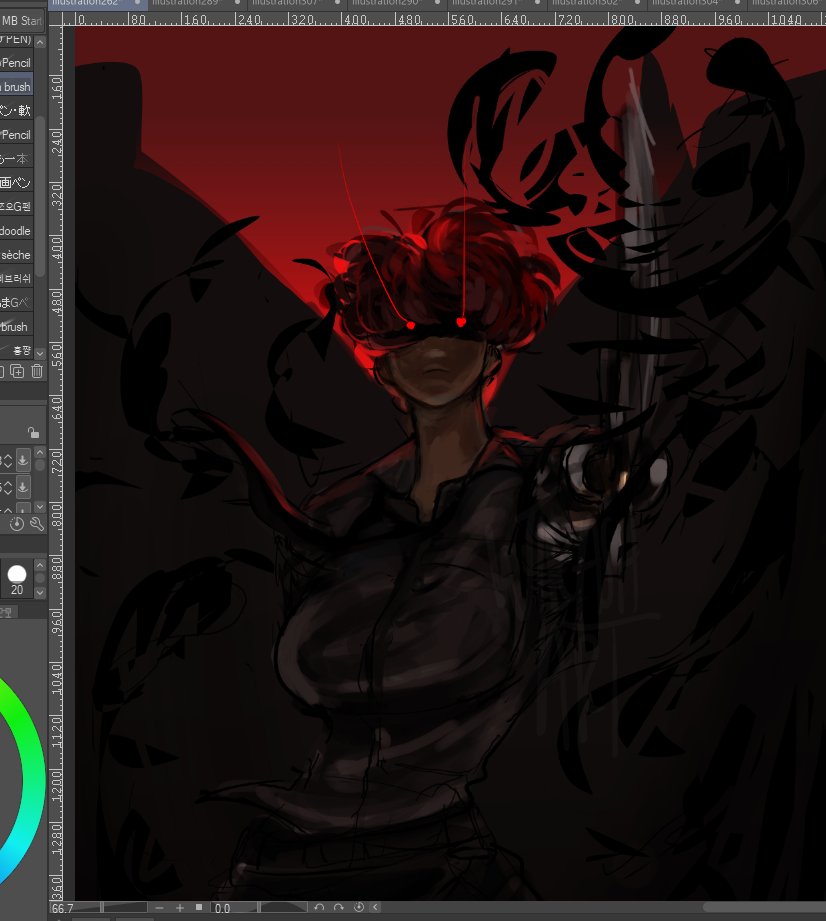The width and height of the screenshot is (826, 921).
Task: Pick a hue on the color wheel ring
Action: [34, 781]
